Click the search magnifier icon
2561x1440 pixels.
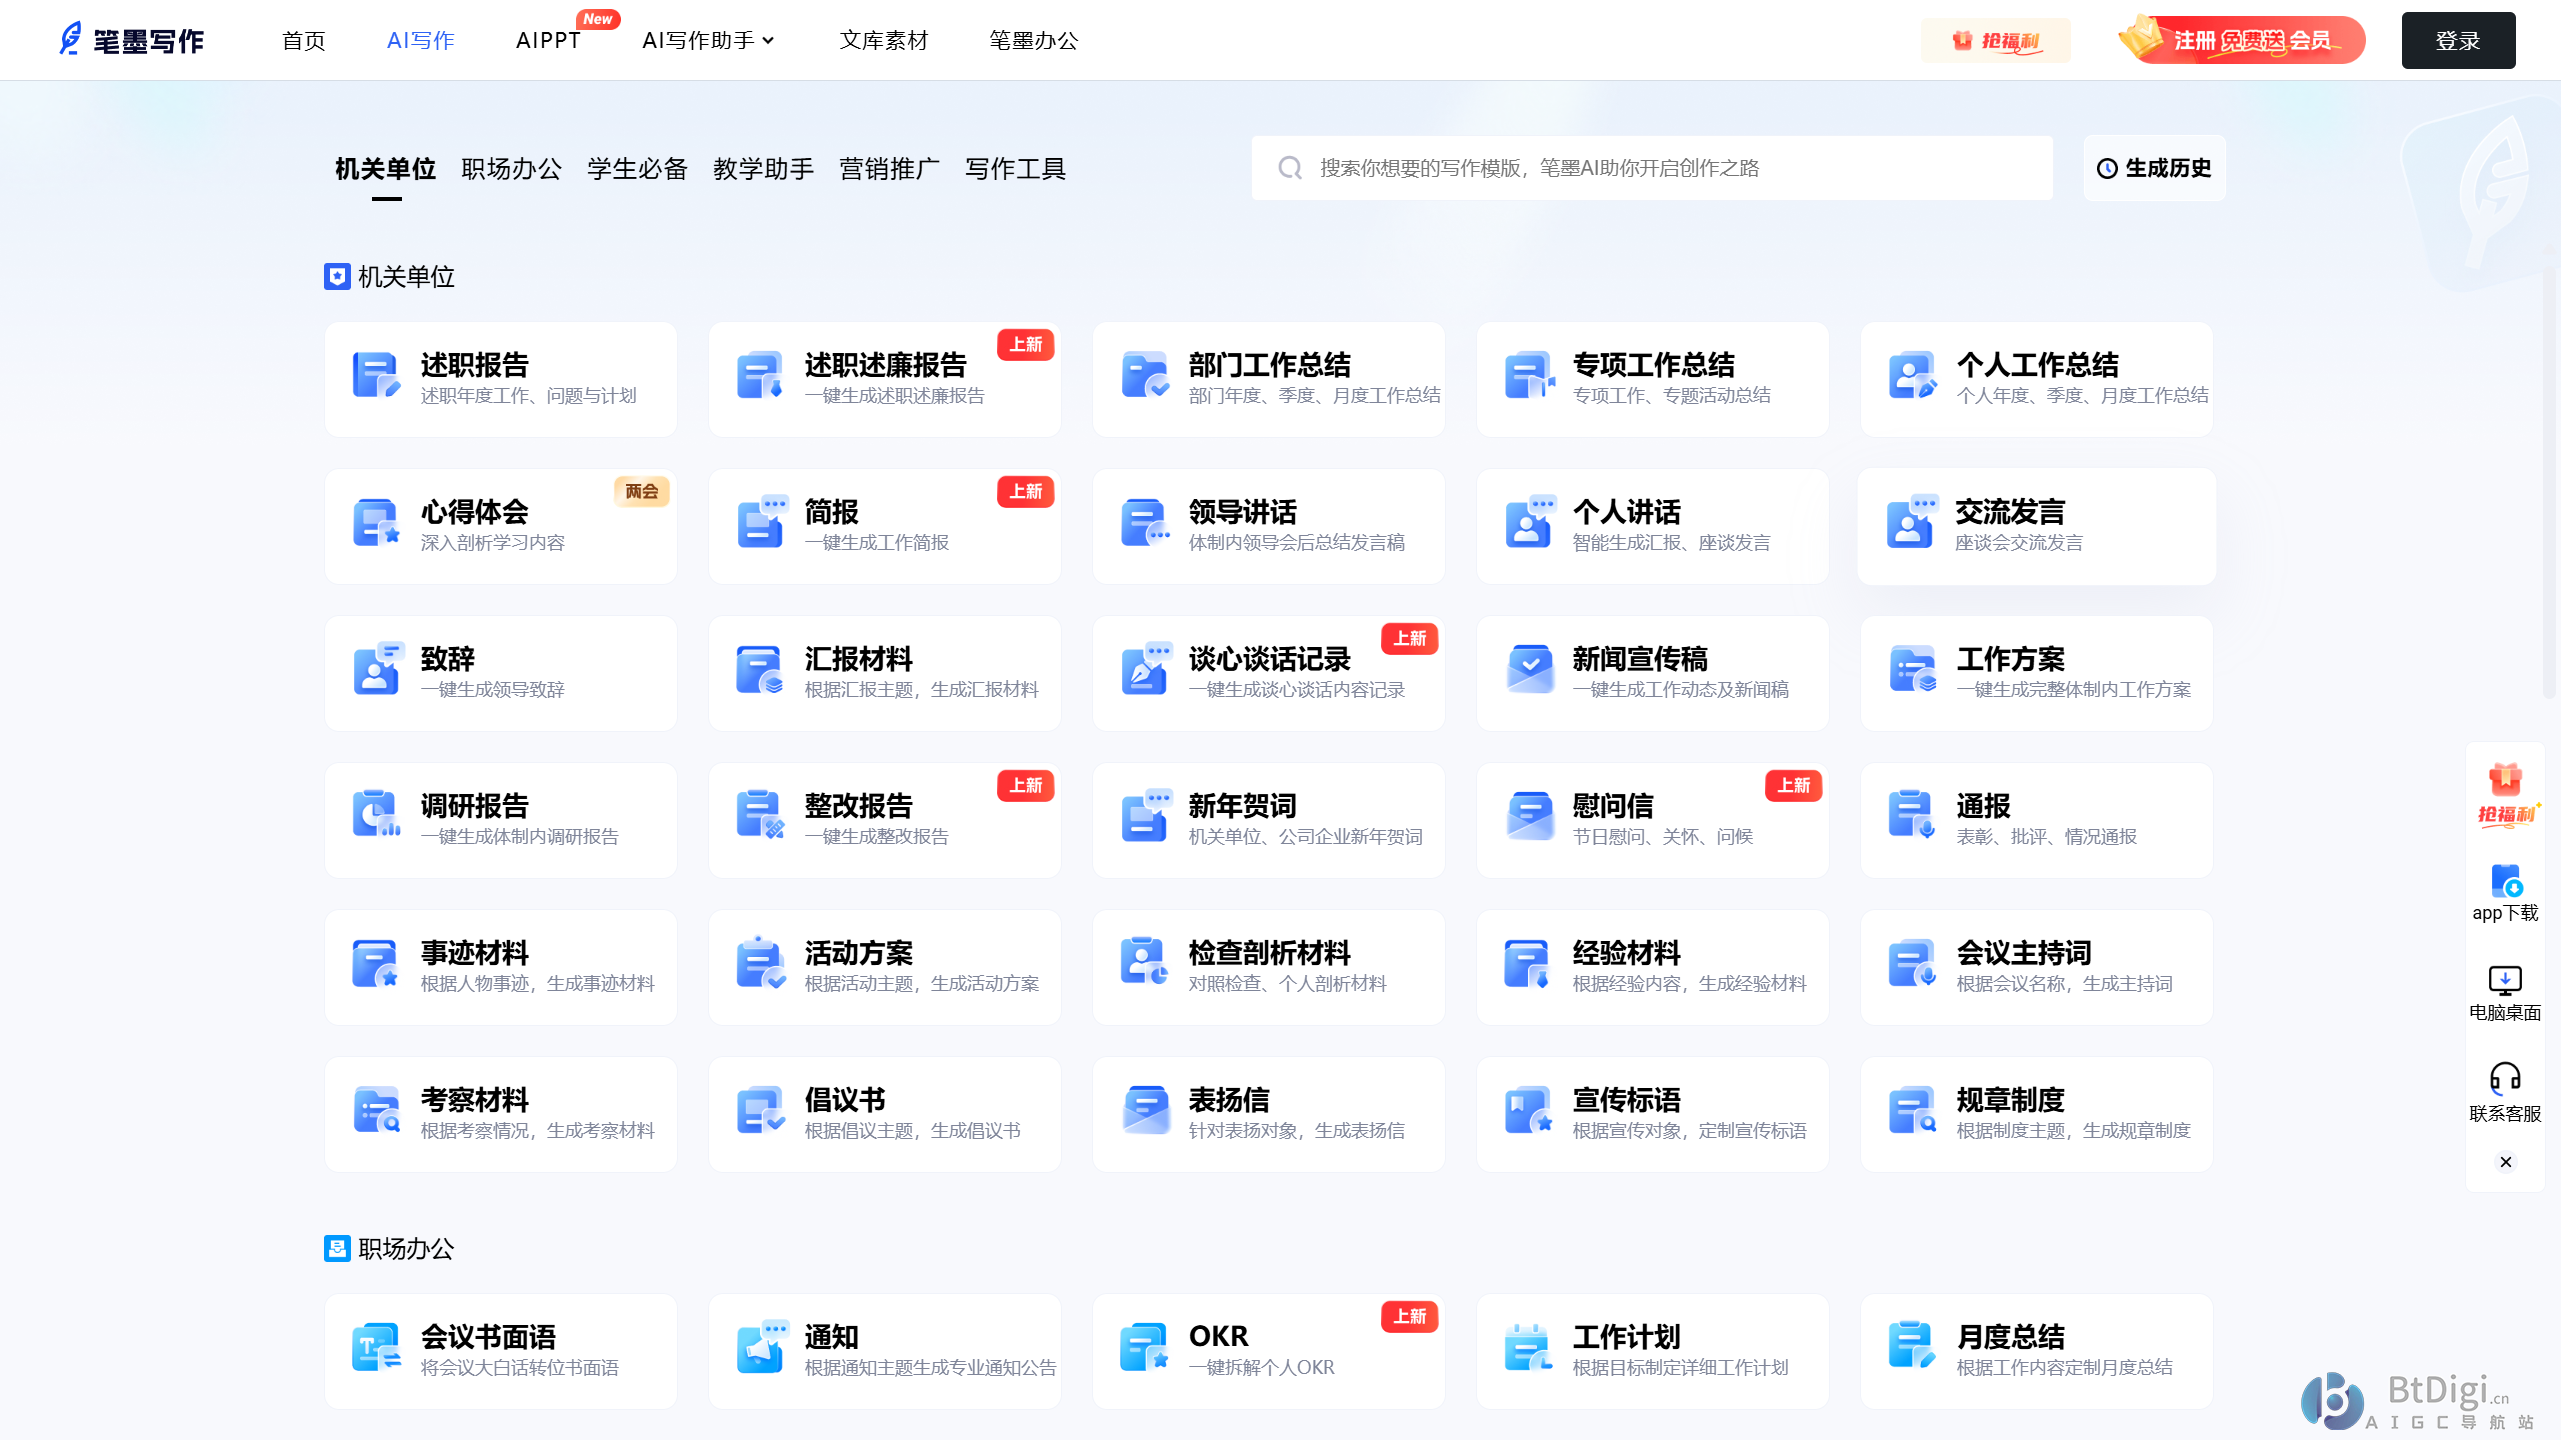(x=1290, y=168)
